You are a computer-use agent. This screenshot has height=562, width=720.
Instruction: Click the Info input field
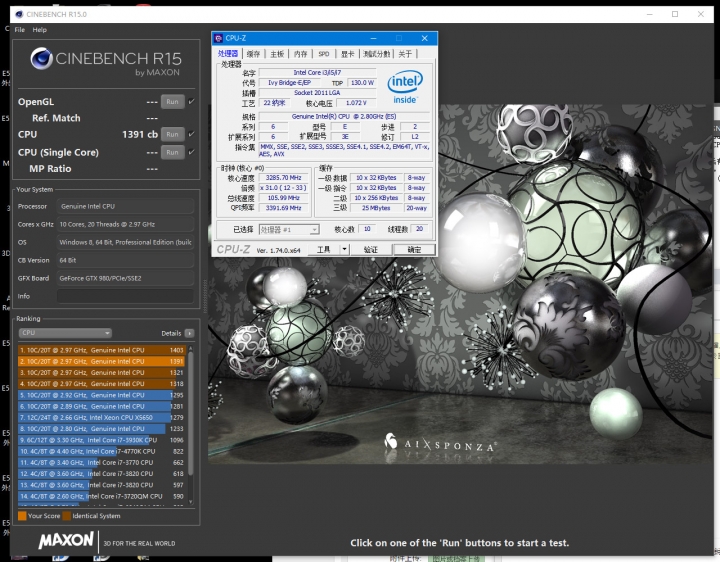(x=125, y=296)
